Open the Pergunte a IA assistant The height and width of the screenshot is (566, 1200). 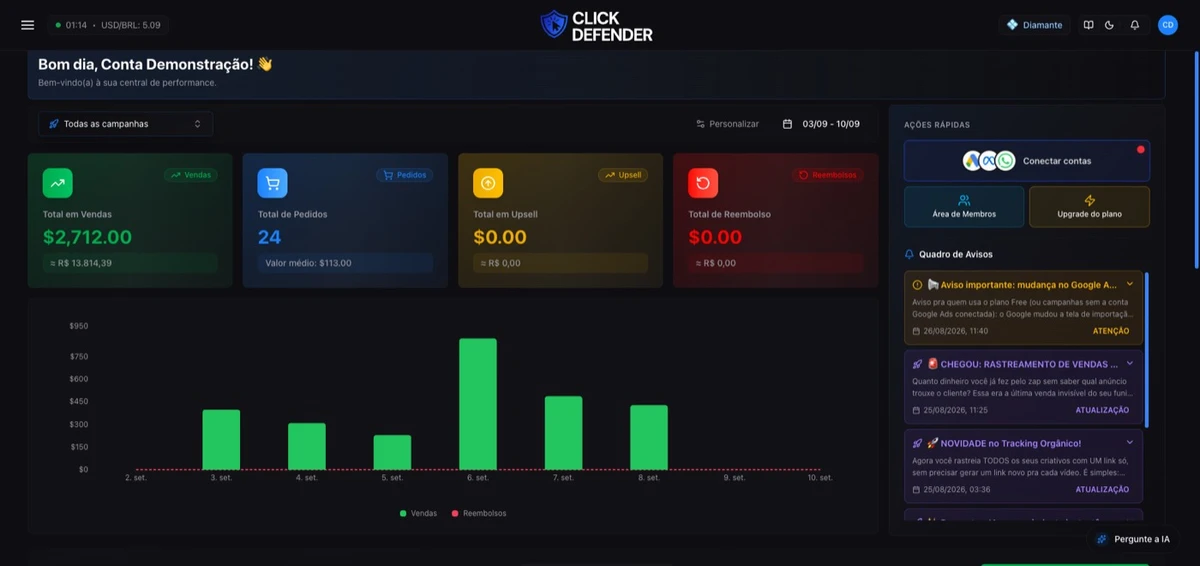(x=1133, y=539)
